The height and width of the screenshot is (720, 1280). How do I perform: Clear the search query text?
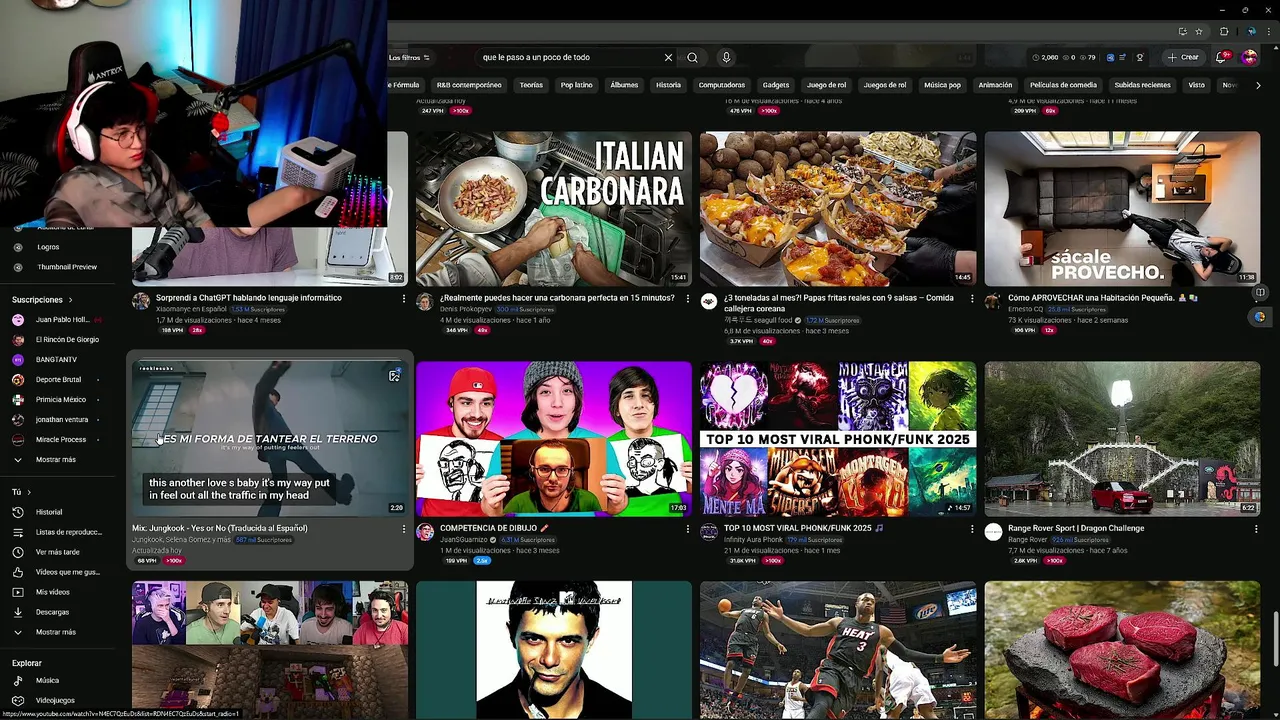(668, 57)
